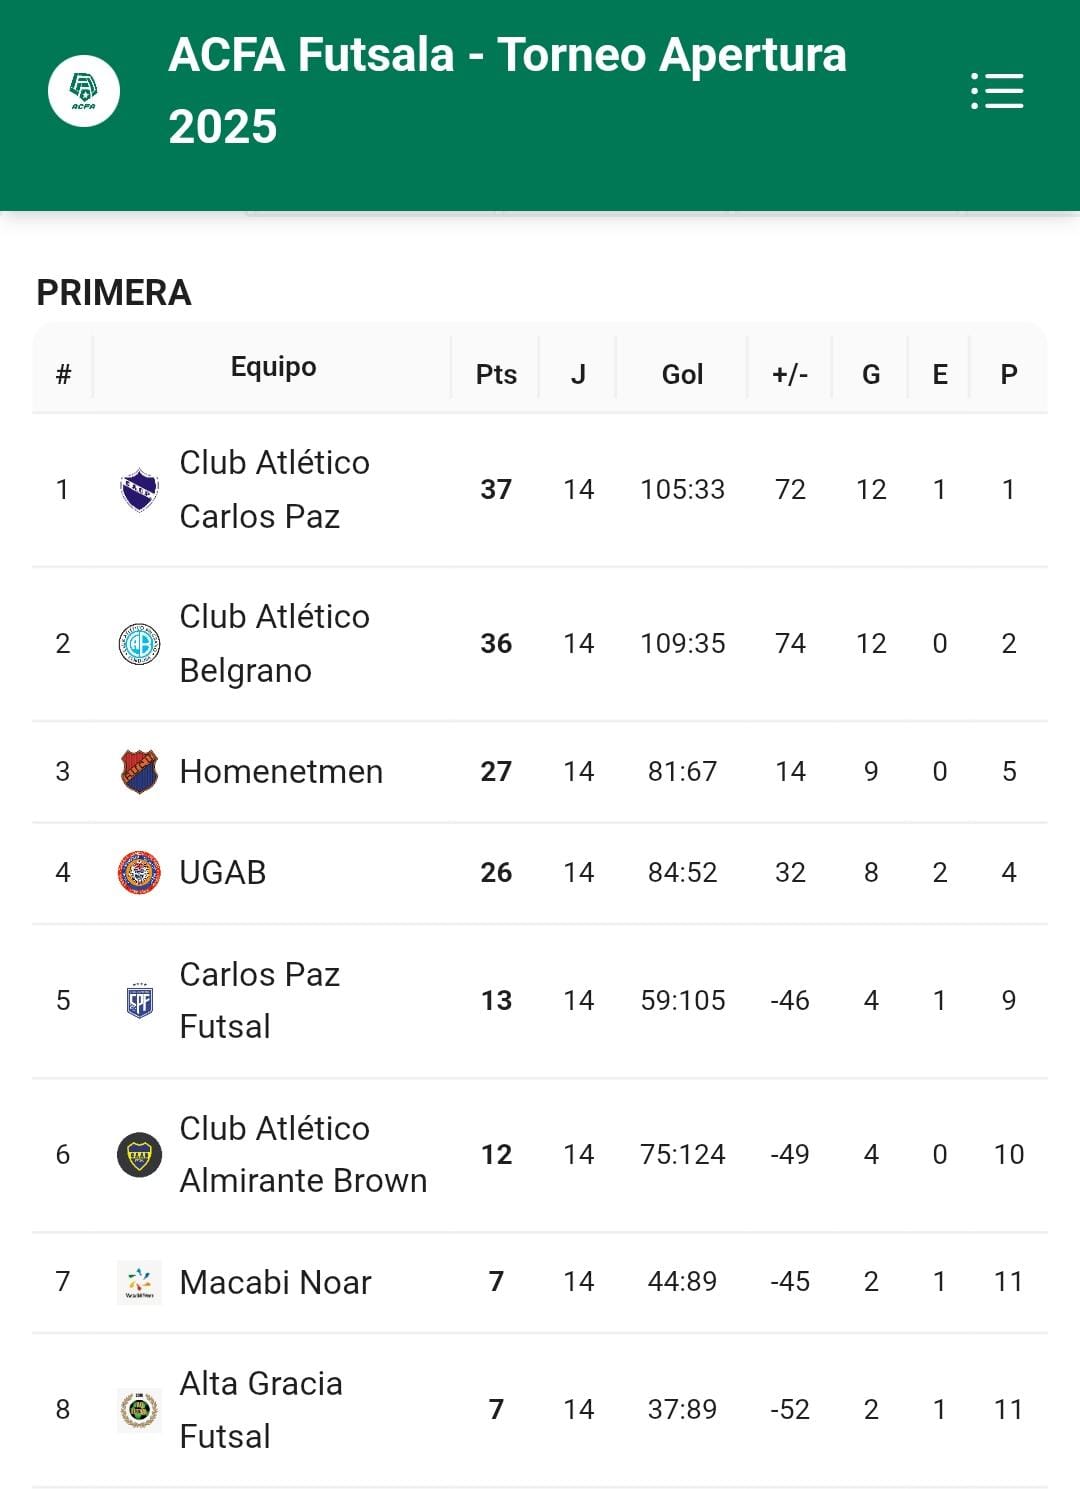The width and height of the screenshot is (1080, 1489).
Task: Open the ACFA logo in header
Action: pos(84,91)
